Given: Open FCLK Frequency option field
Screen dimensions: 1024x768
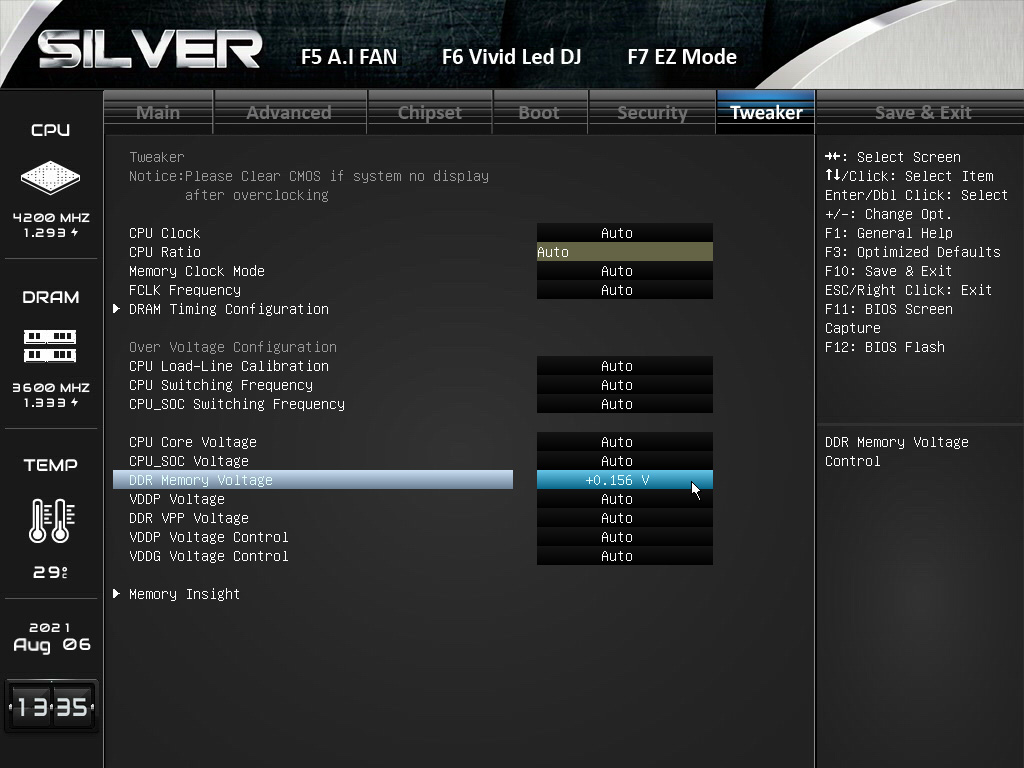Looking at the screenshot, I should [624, 290].
